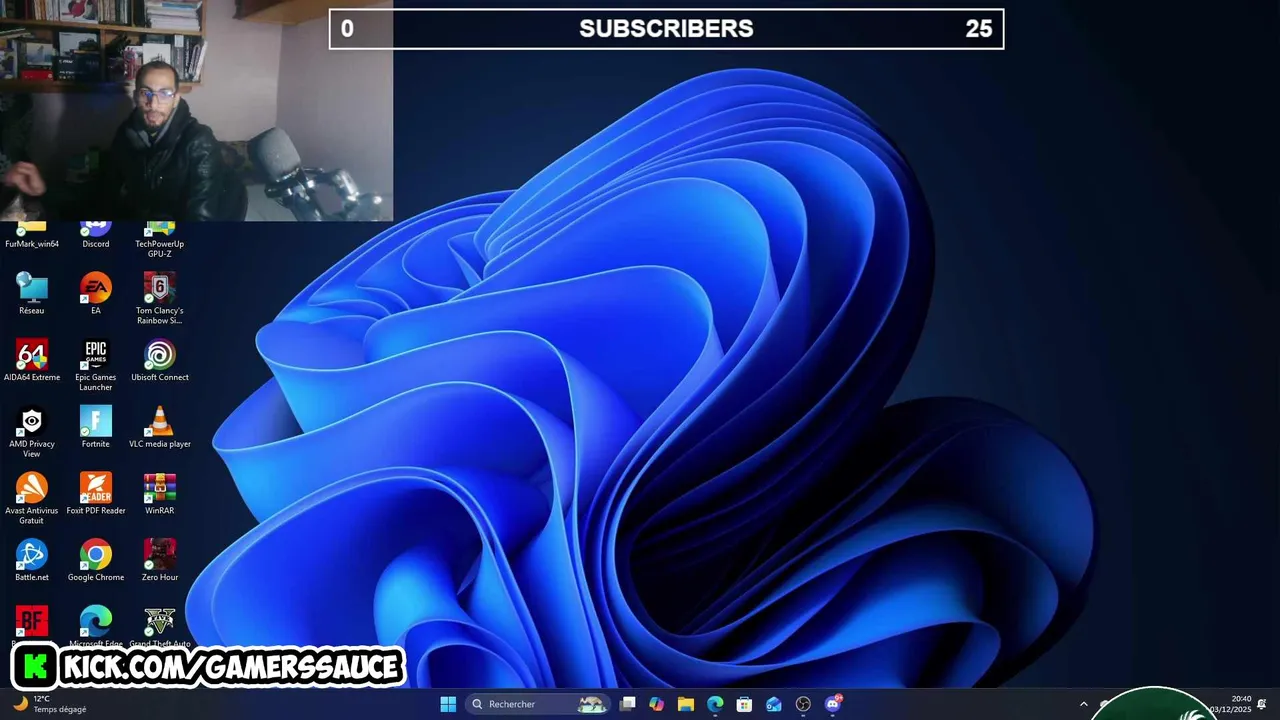Open OBS Studio from the taskbar
This screenshot has width=1280, height=720.
803,704
